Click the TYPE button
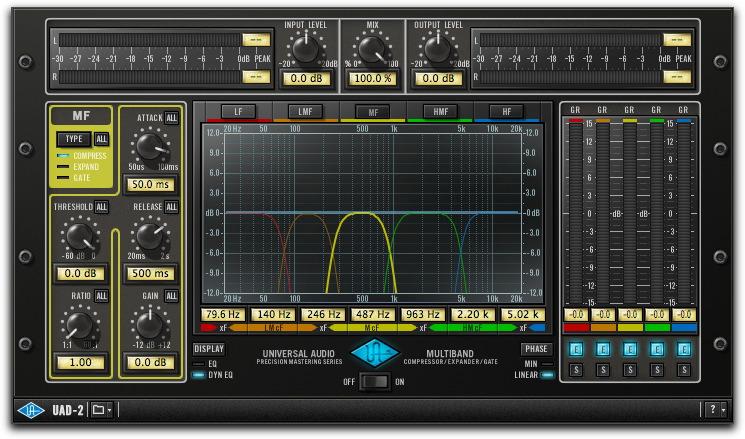 coord(74,139)
